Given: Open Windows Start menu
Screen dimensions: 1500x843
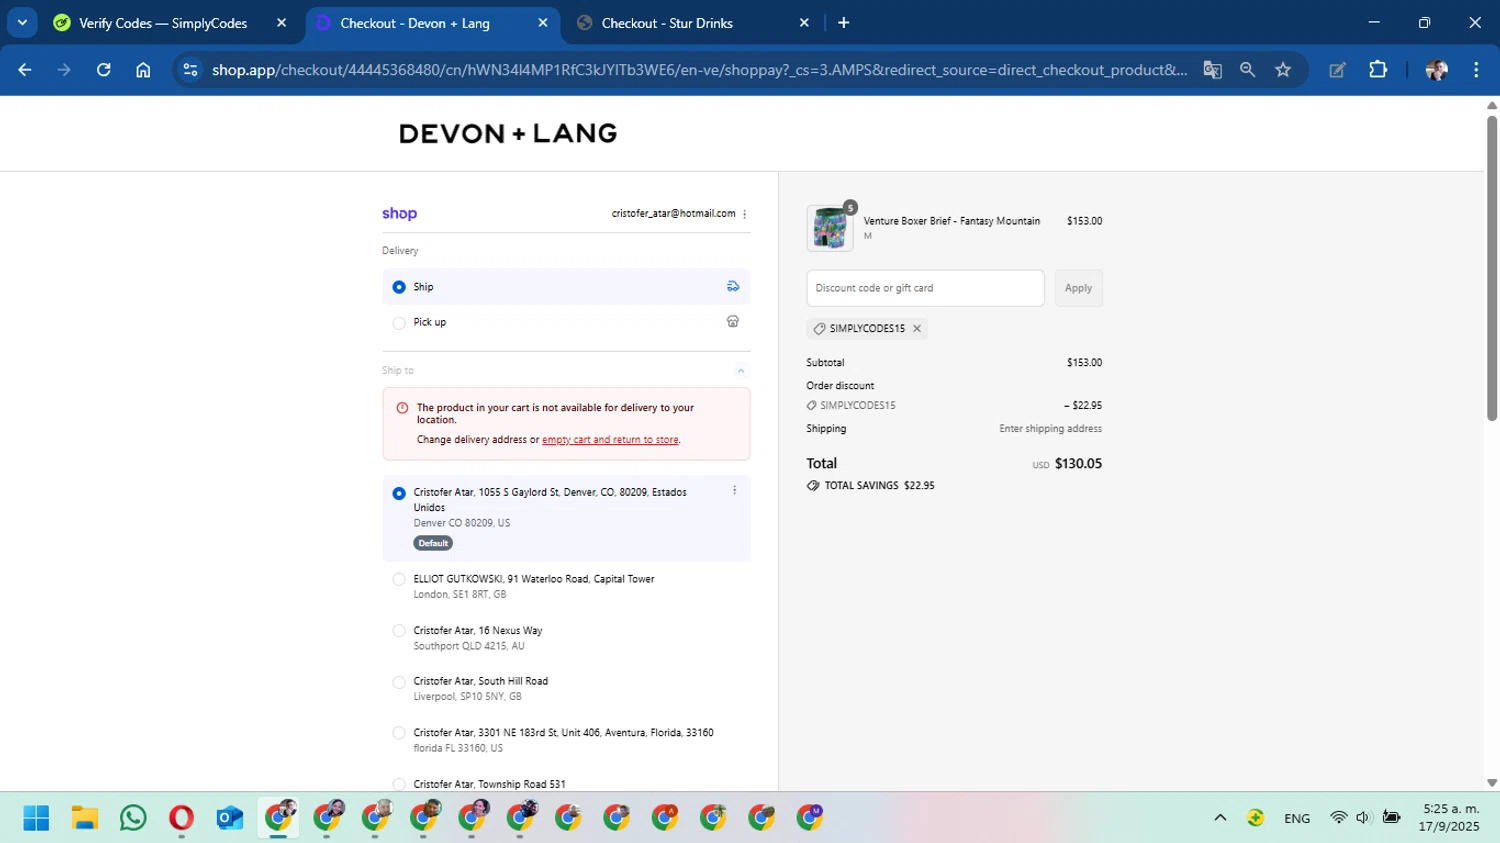Looking at the screenshot, I should point(36,818).
